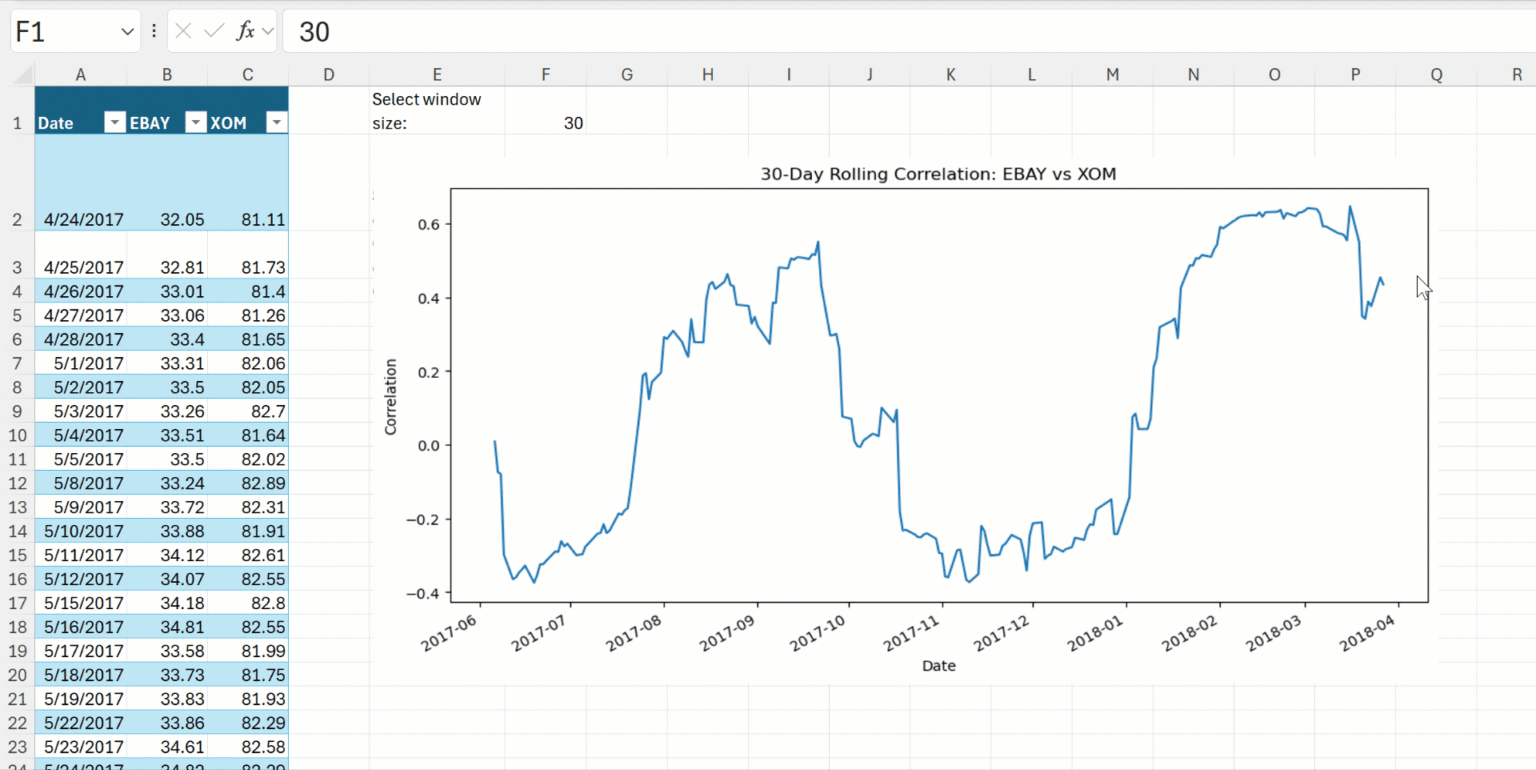Select column Q header
The image size is (1536, 770).
tap(1437, 75)
